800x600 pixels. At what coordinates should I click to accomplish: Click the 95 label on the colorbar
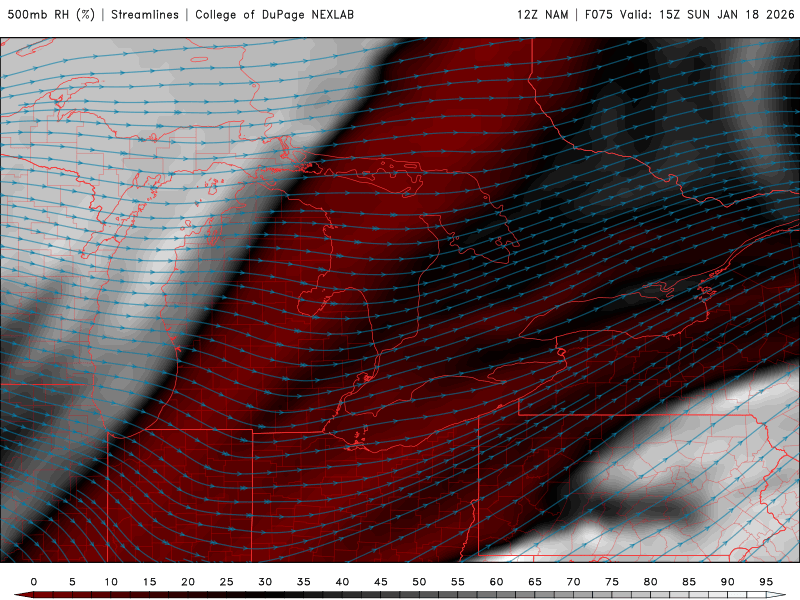click(x=766, y=582)
